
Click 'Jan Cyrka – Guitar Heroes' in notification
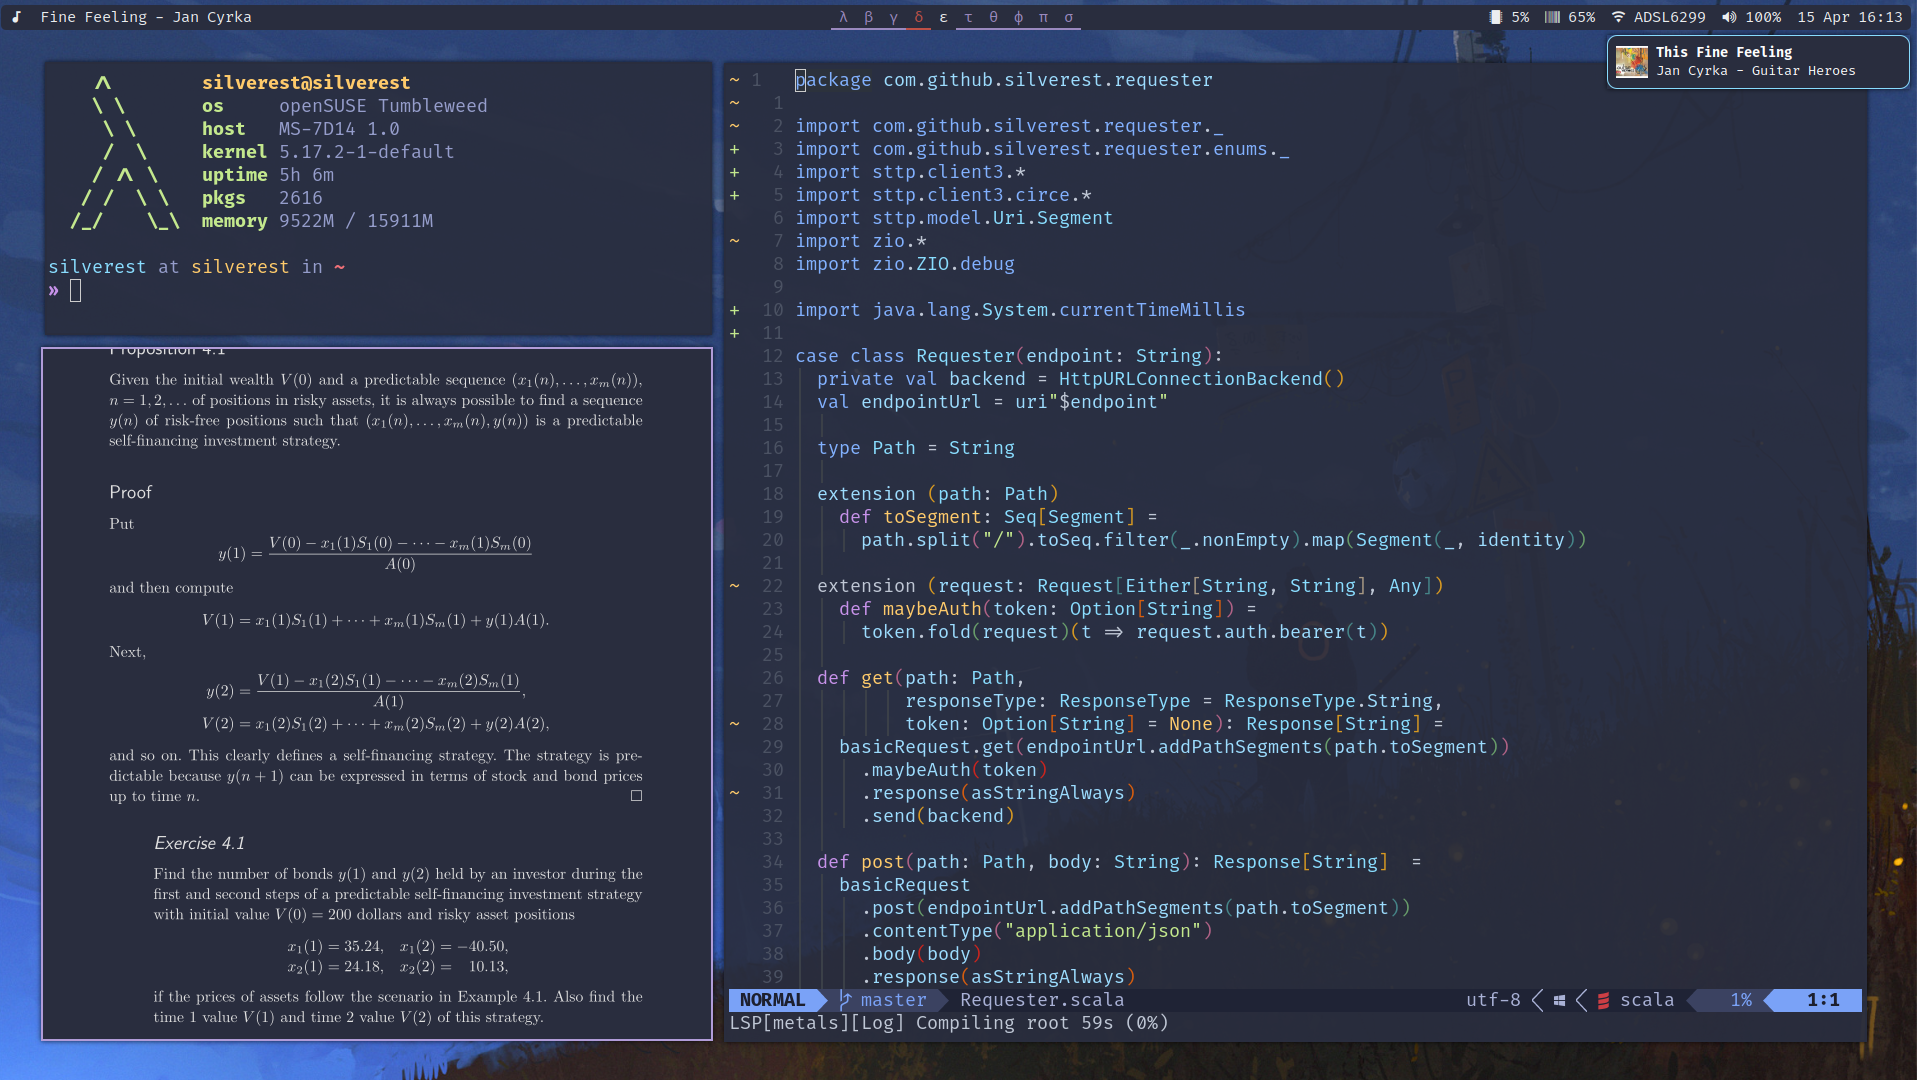click(1755, 71)
